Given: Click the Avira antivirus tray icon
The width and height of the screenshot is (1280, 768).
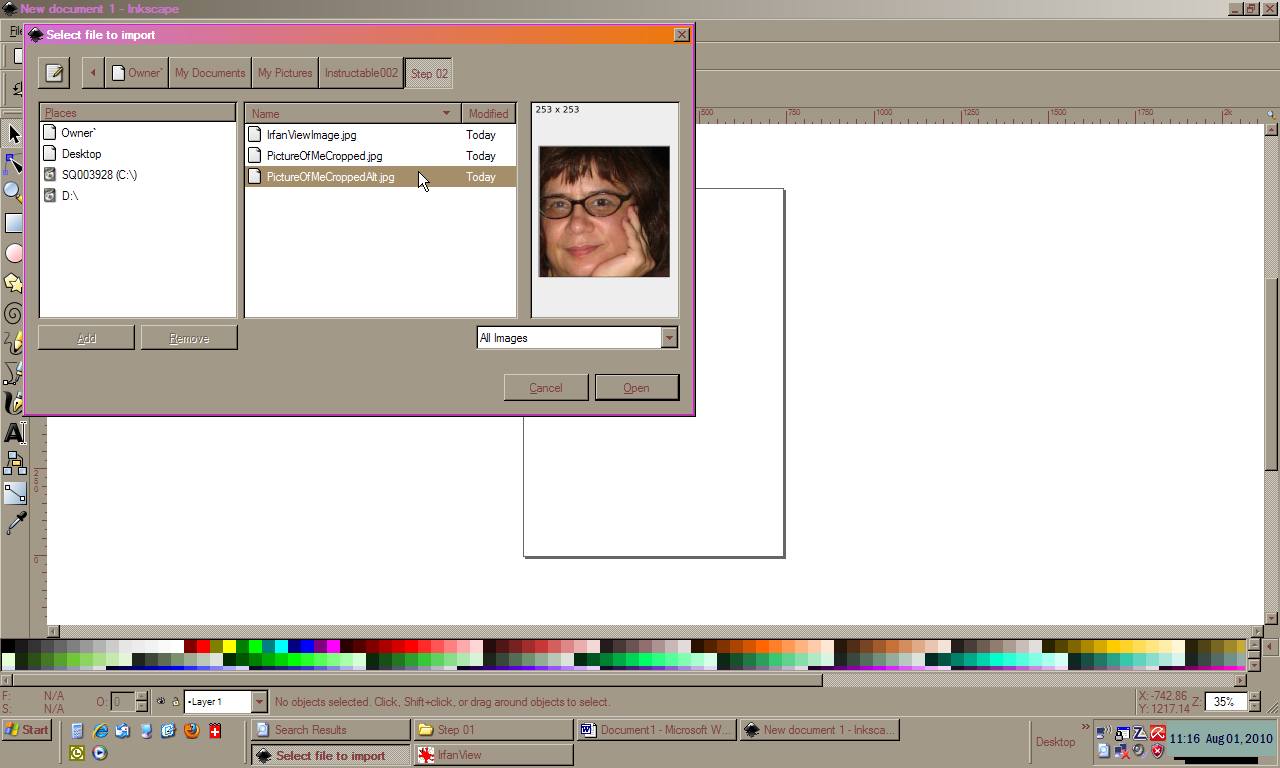Looking at the screenshot, I should tap(1158, 734).
